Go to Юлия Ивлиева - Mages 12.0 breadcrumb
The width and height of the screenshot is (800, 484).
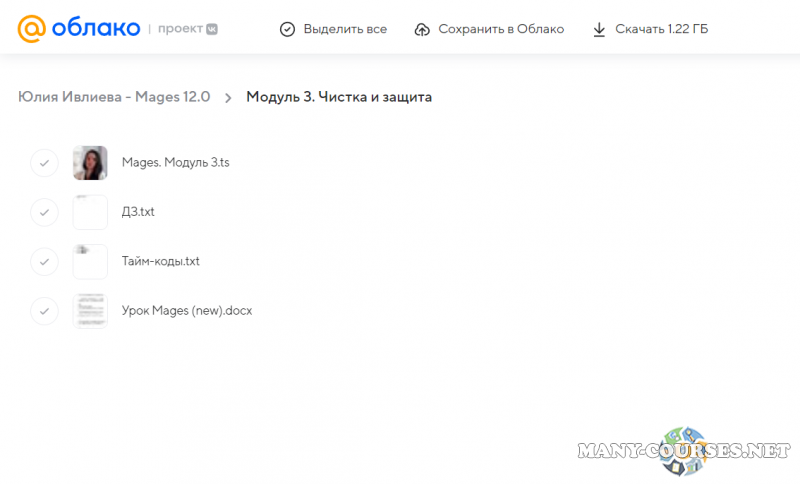[x=114, y=97]
